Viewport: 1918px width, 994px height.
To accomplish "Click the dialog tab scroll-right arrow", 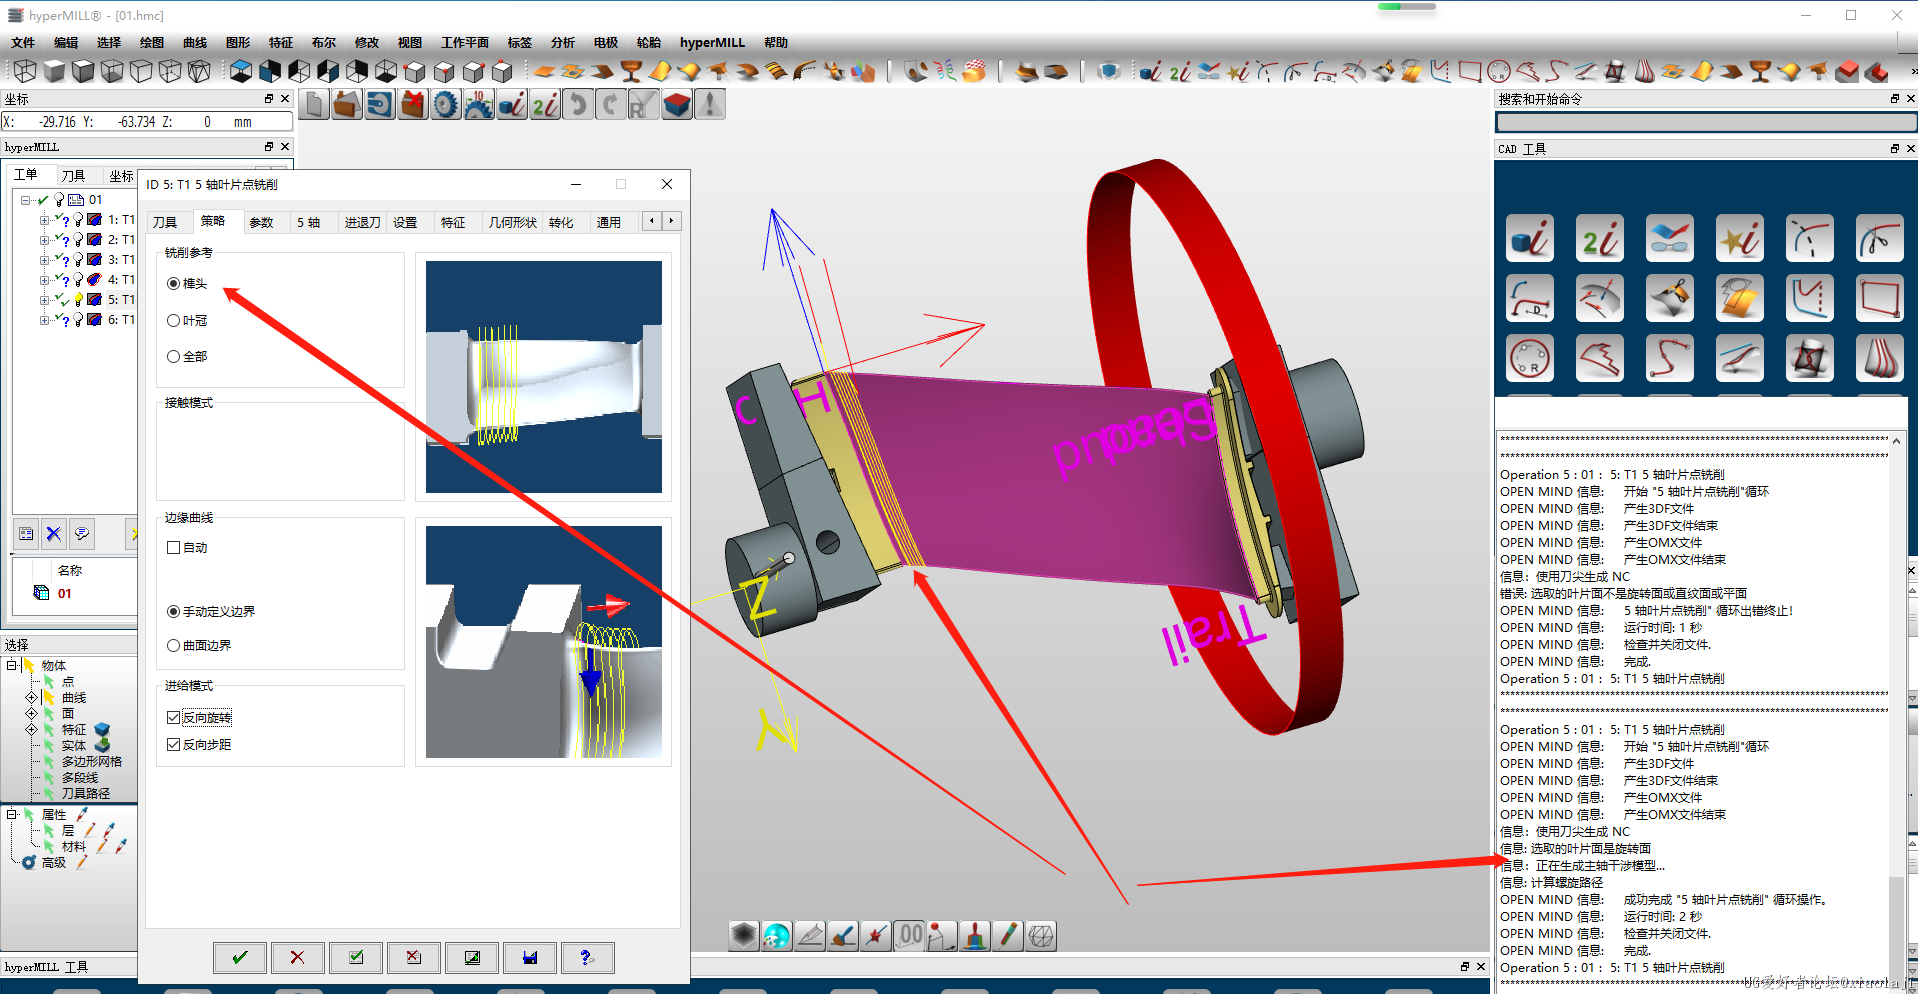I will tap(671, 221).
